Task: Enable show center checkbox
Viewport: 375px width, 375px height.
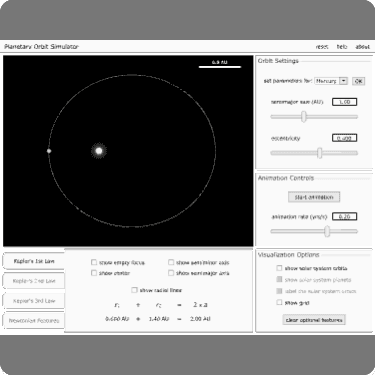Action: [x=94, y=273]
